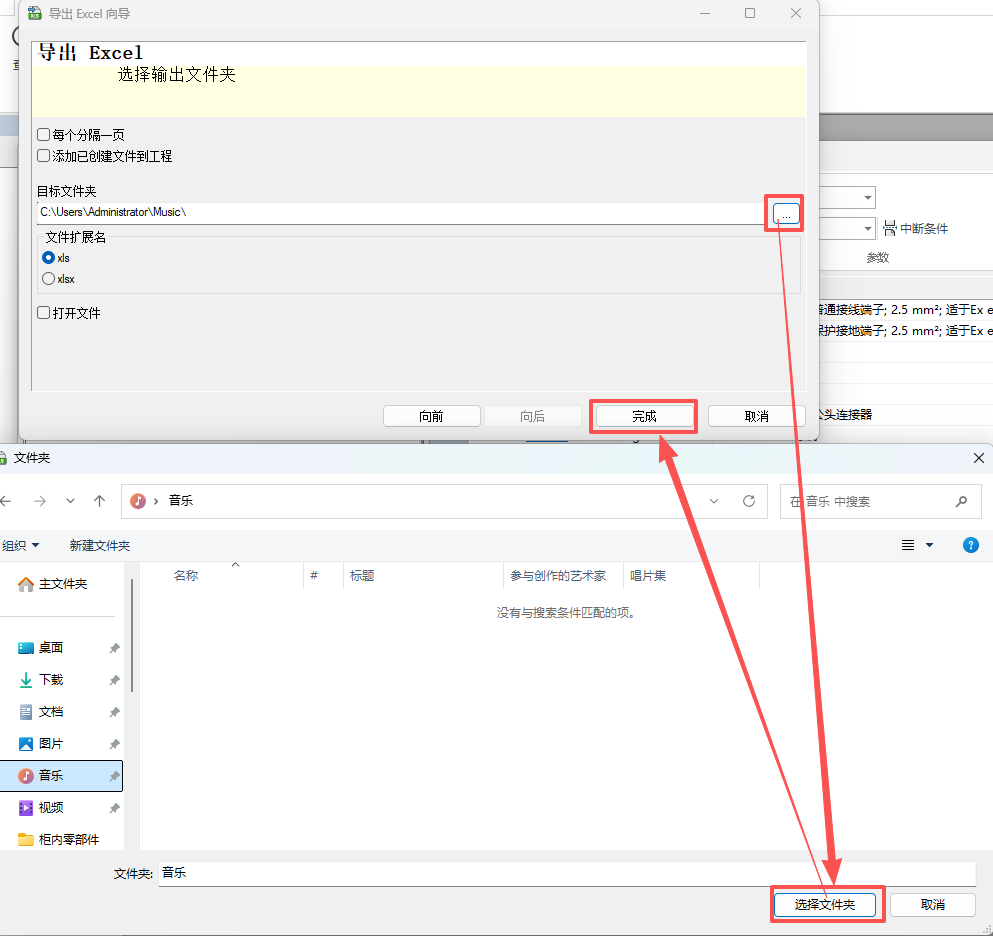Click the 新建文件夹 toolbar item

[100, 545]
